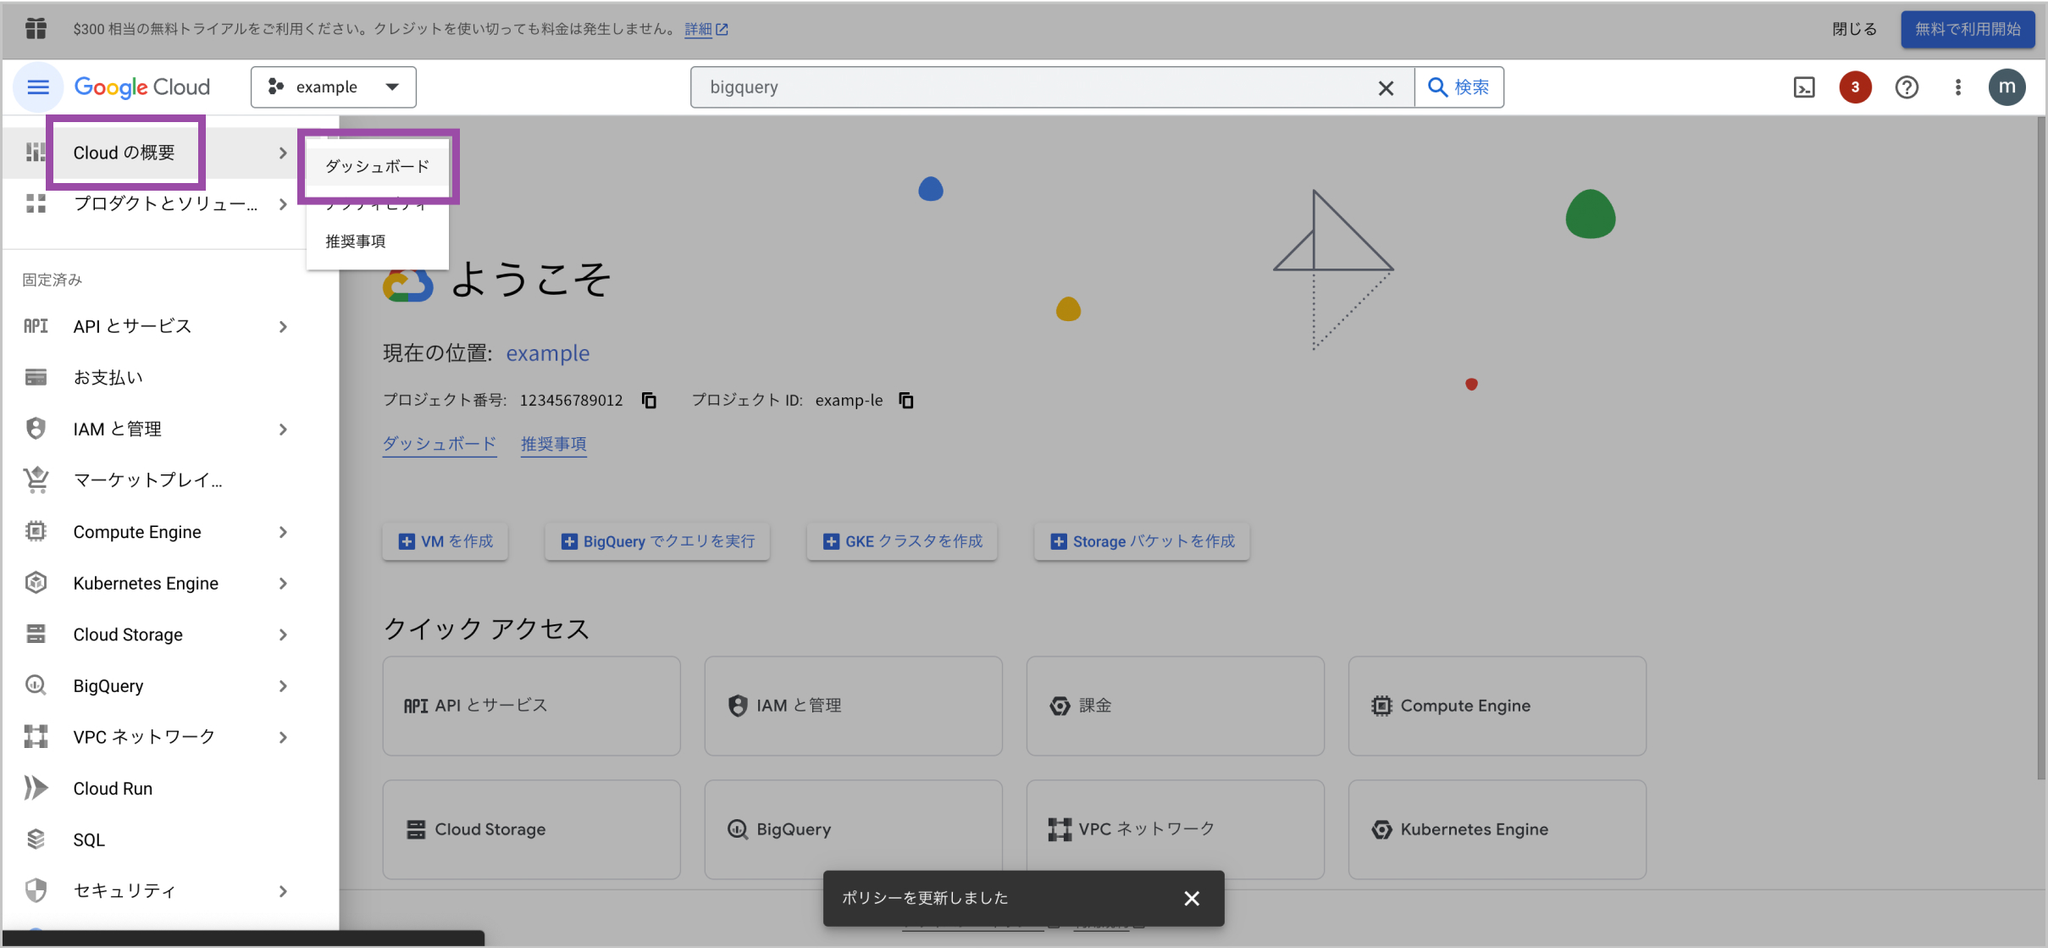Click the API とサービス sidebar icon
This screenshot has width=2048, height=948.
[x=36, y=326]
